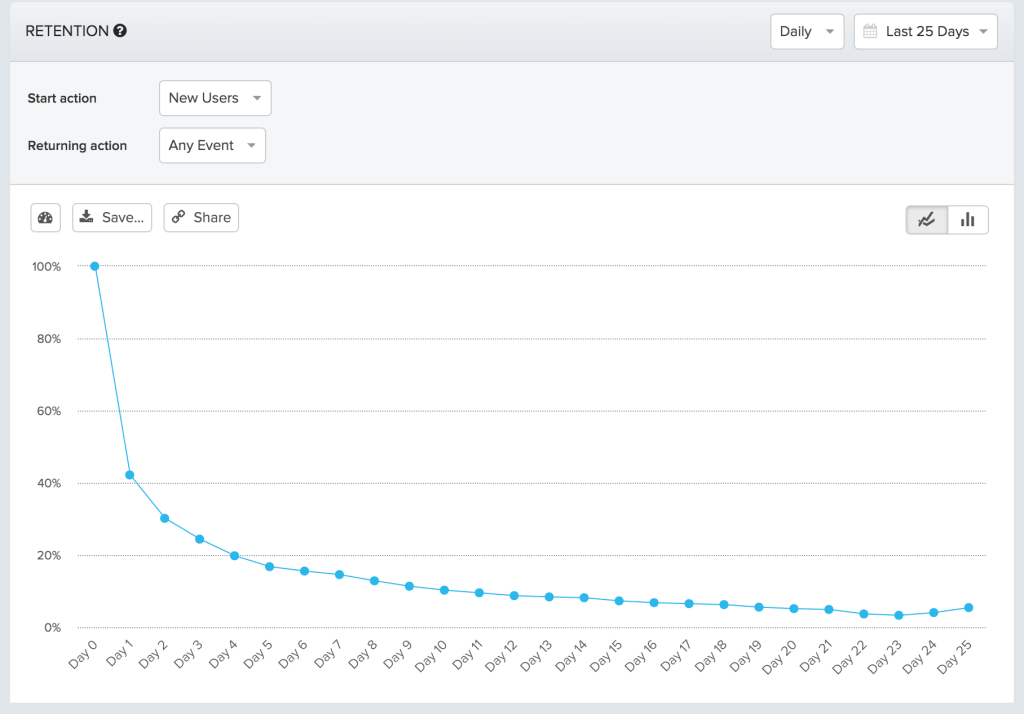Viewport: 1024px width, 714px height.
Task: Expand the Last 25 Days date range dropdown
Action: [925, 31]
